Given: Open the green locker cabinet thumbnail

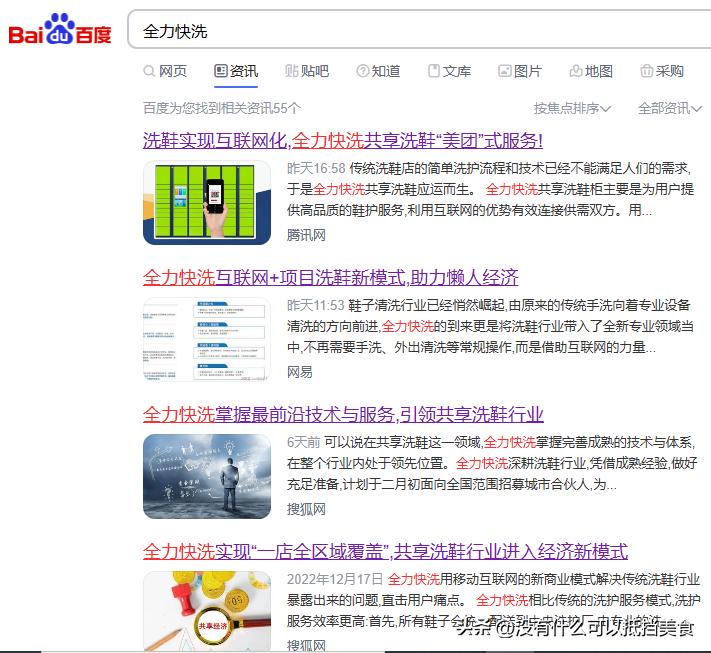Looking at the screenshot, I should [x=207, y=202].
